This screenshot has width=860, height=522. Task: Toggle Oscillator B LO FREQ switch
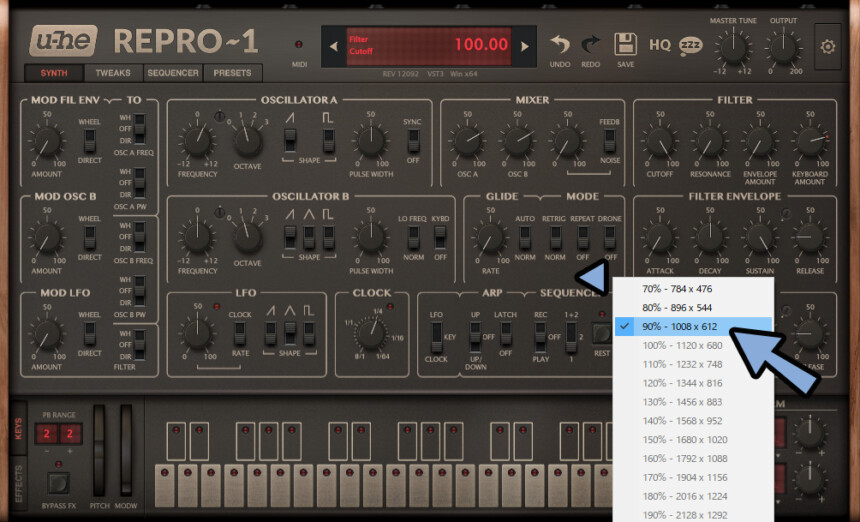click(413, 237)
